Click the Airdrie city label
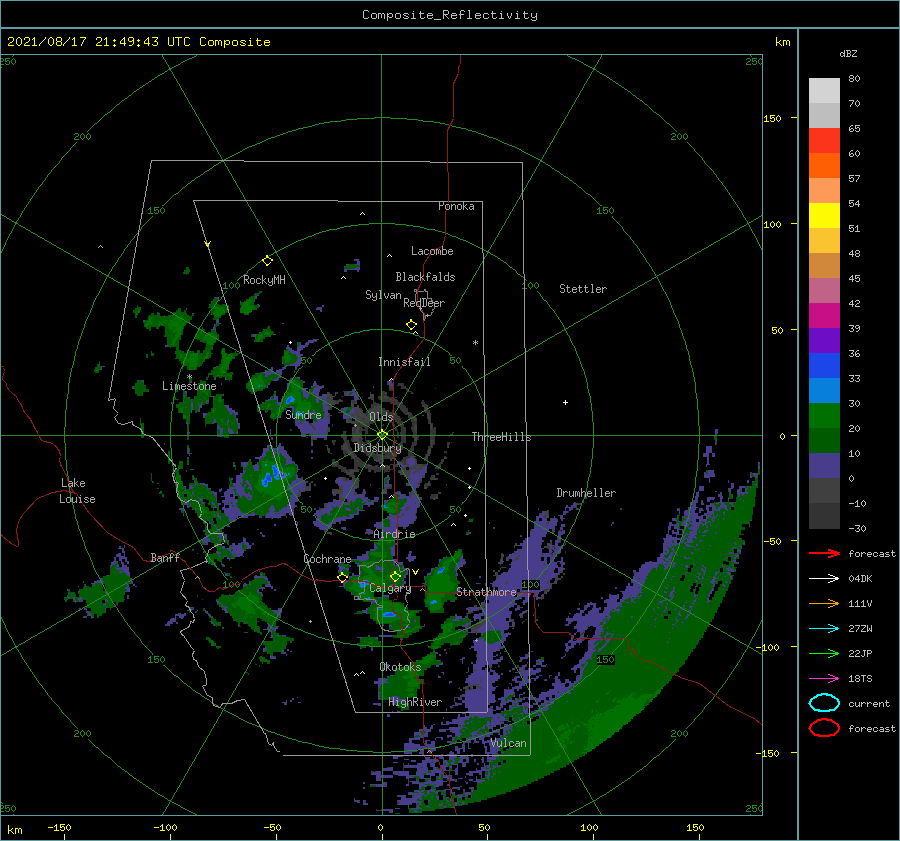This screenshot has width=900, height=841. (394, 534)
